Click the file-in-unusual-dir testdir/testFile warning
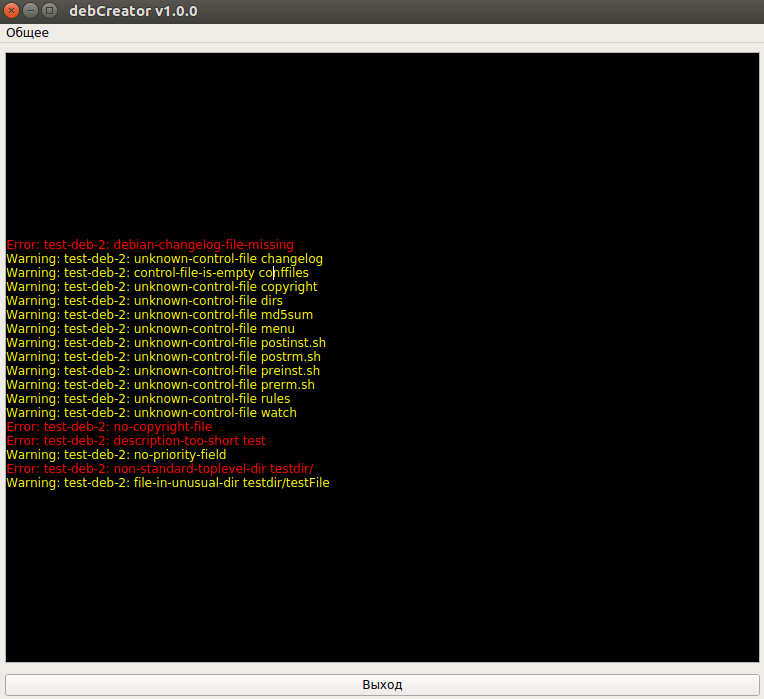The width and height of the screenshot is (764, 699). (168, 483)
